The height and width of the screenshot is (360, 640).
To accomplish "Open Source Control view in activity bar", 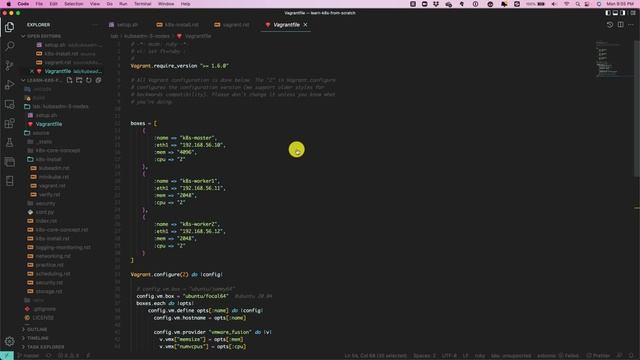I will 9,65.
